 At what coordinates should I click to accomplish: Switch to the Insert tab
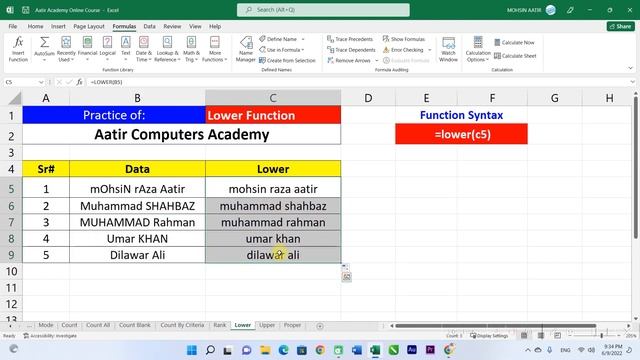point(58,26)
